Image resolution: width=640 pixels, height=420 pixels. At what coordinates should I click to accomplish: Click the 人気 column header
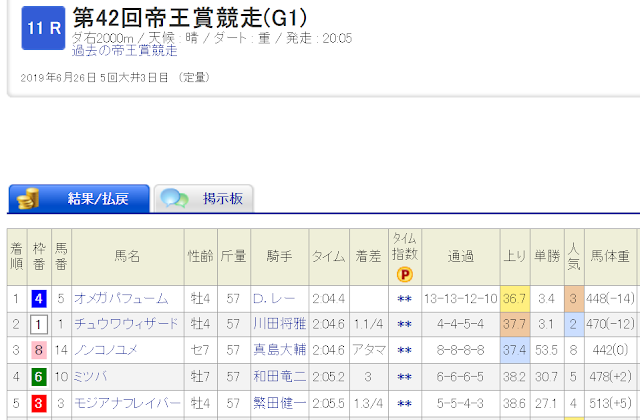pos(574,256)
